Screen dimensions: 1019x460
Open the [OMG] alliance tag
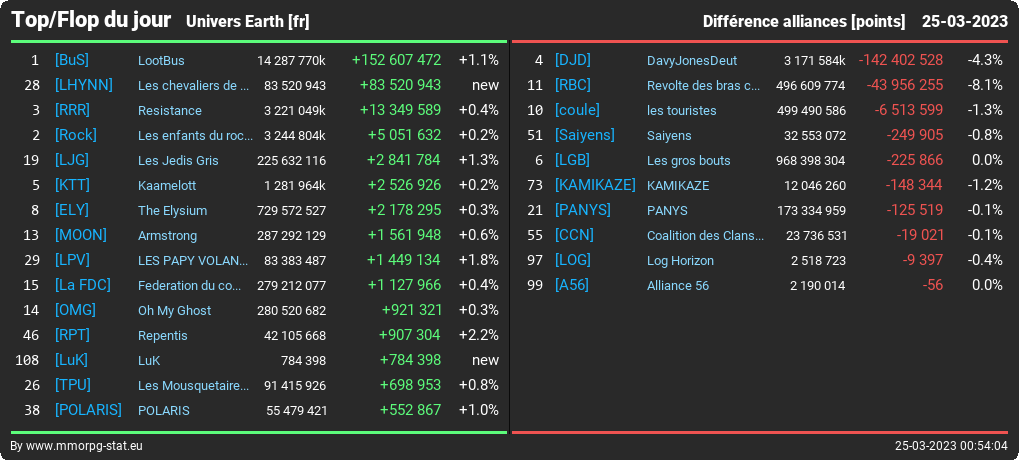click(75, 311)
